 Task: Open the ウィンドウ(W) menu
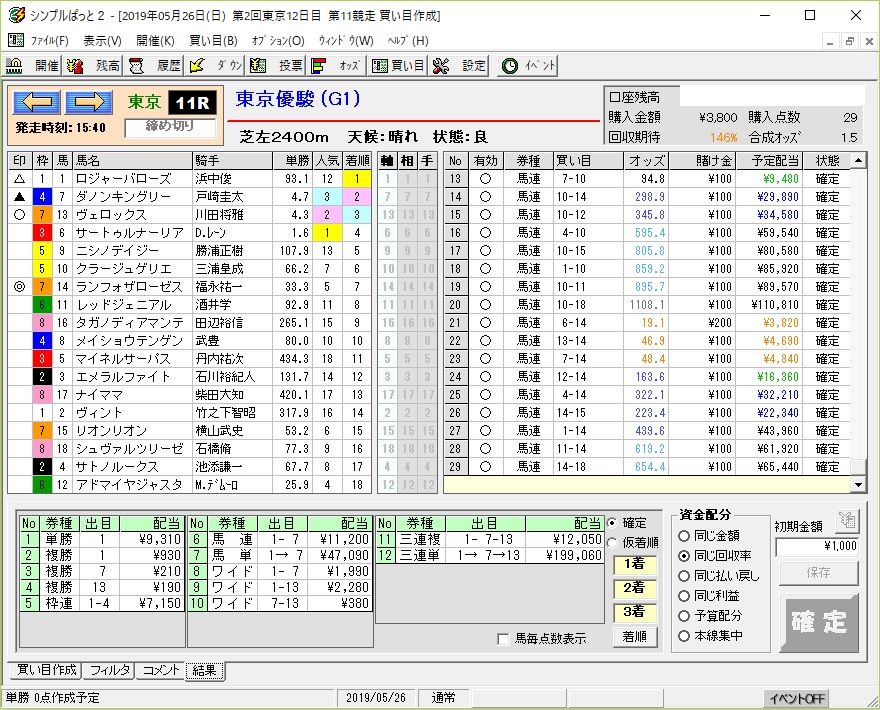coord(346,40)
